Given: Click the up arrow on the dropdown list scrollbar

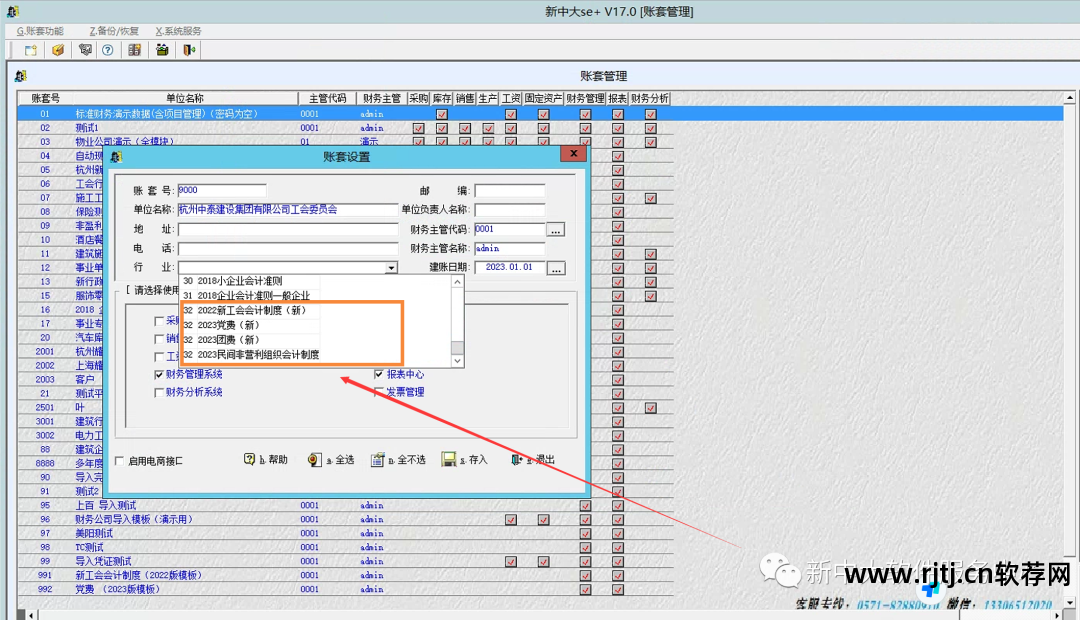Looking at the screenshot, I should pyautogui.click(x=457, y=282).
